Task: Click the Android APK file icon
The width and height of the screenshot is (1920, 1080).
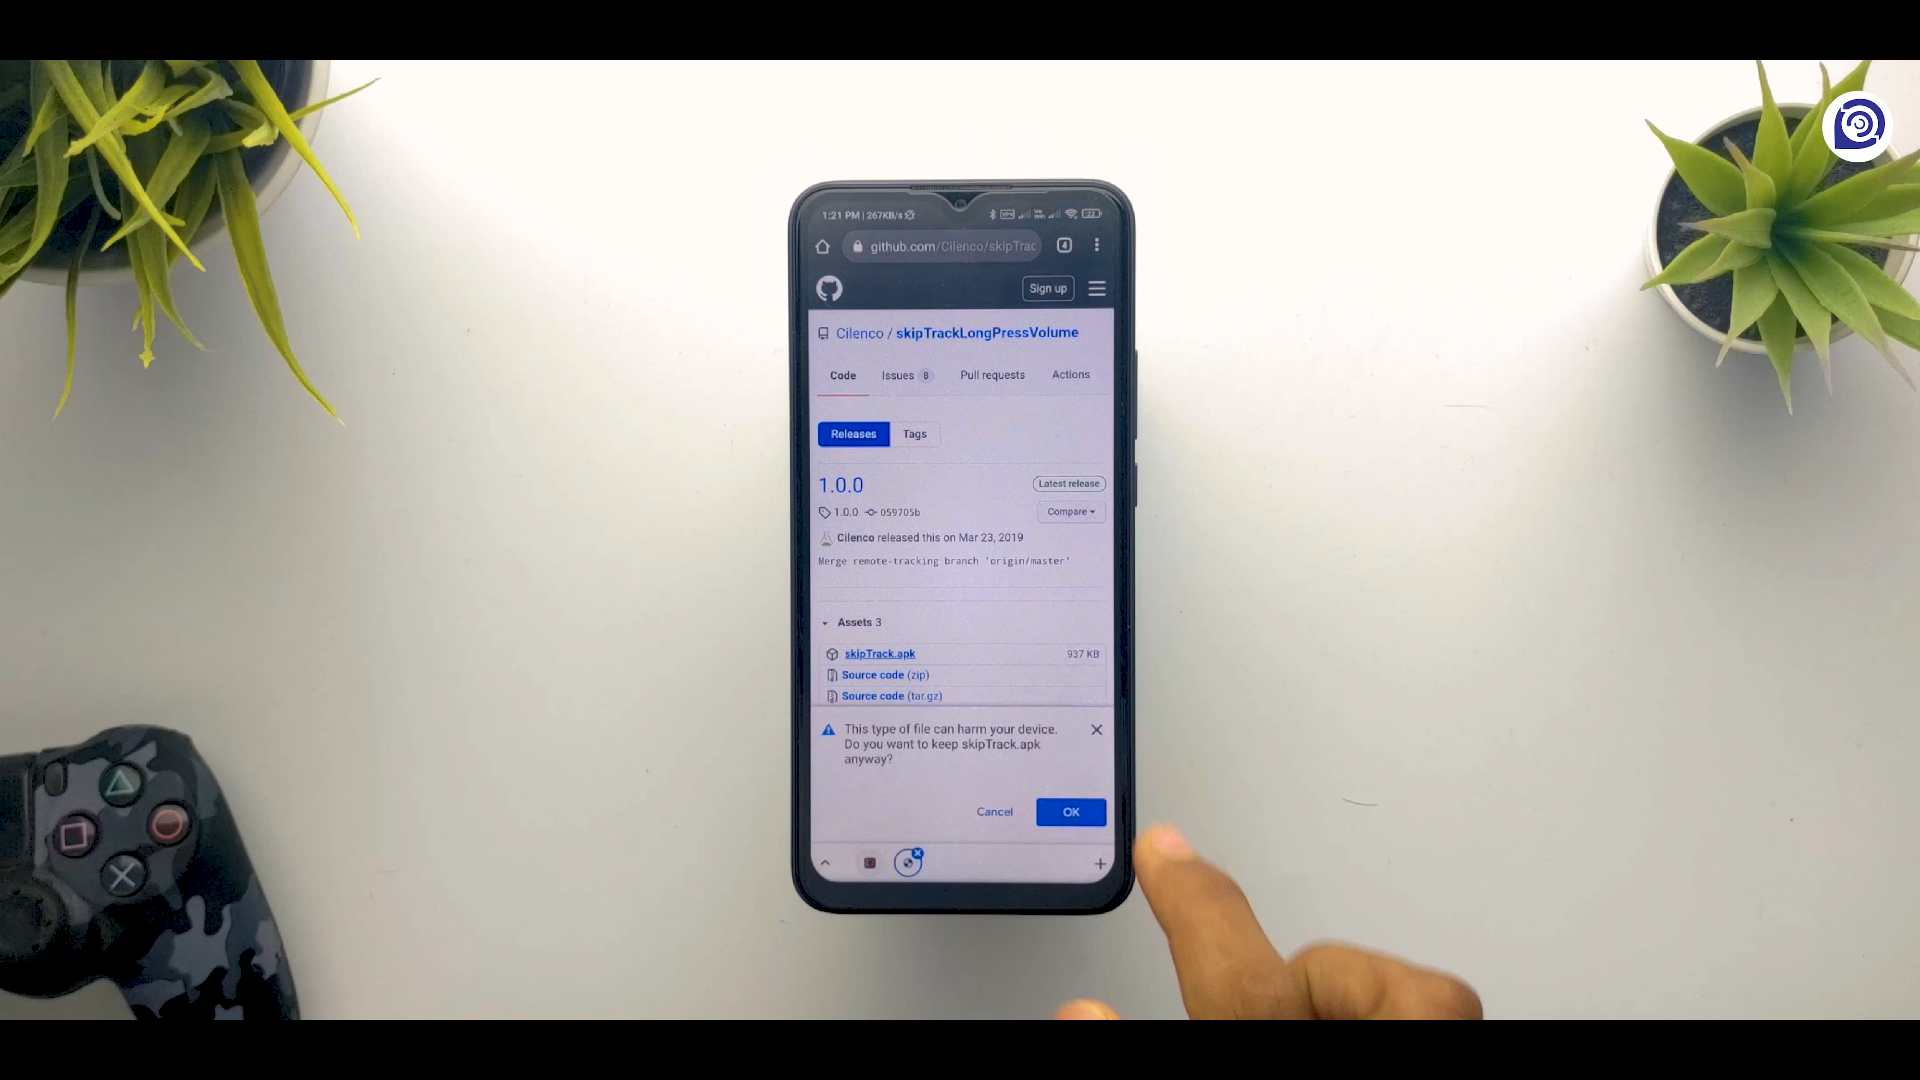Action: (x=831, y=653)
